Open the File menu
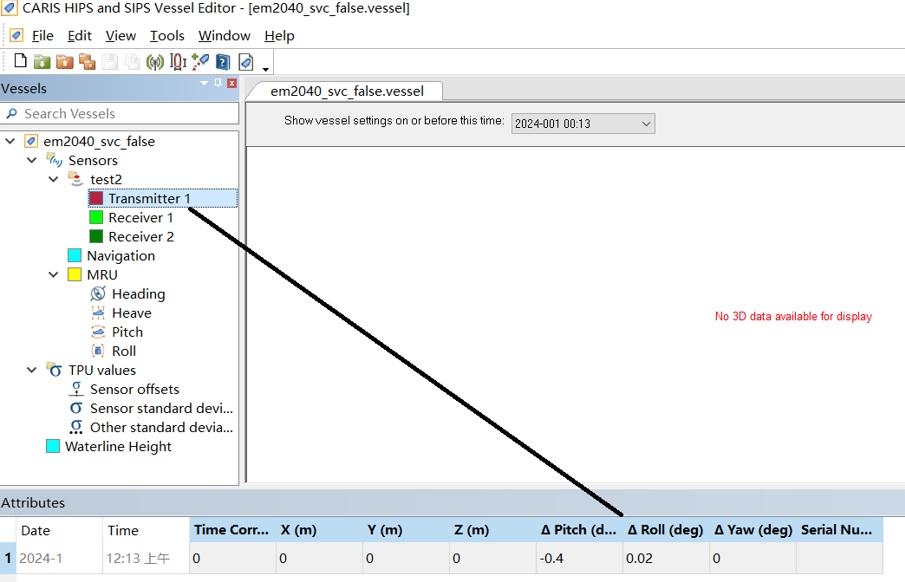Image resolution: width=905 pixels, height=582 pixels. [x=42, y=36]
